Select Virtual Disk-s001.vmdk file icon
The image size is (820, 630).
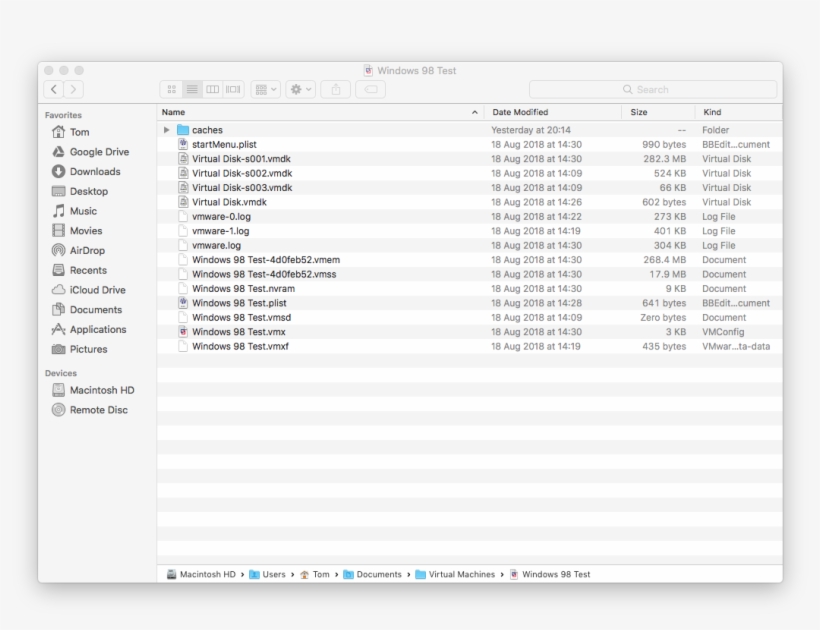[183, 159]
